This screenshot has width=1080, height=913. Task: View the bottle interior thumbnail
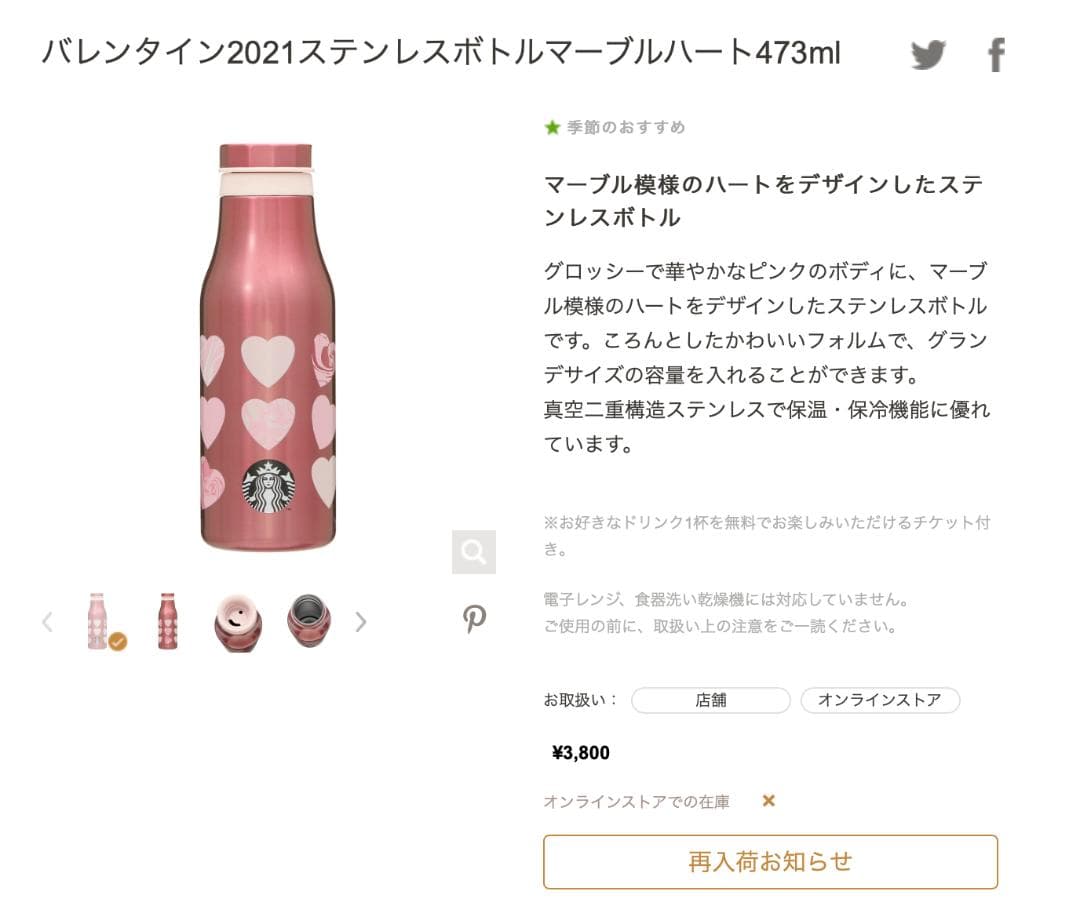310,621
